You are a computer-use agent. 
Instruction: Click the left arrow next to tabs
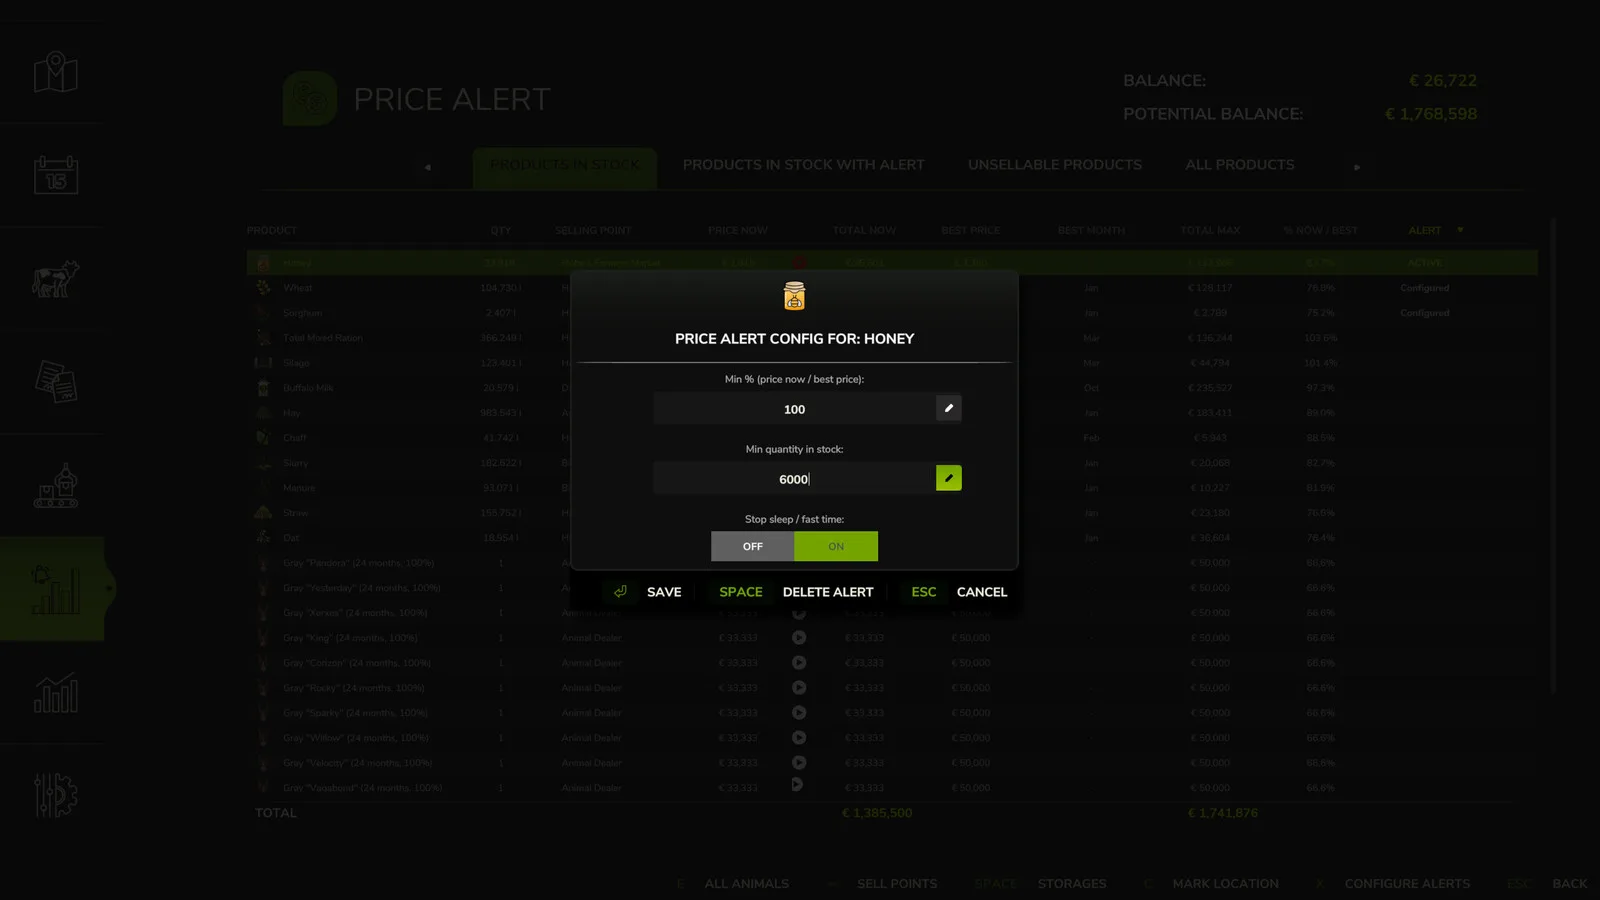(x=428, y=167)
